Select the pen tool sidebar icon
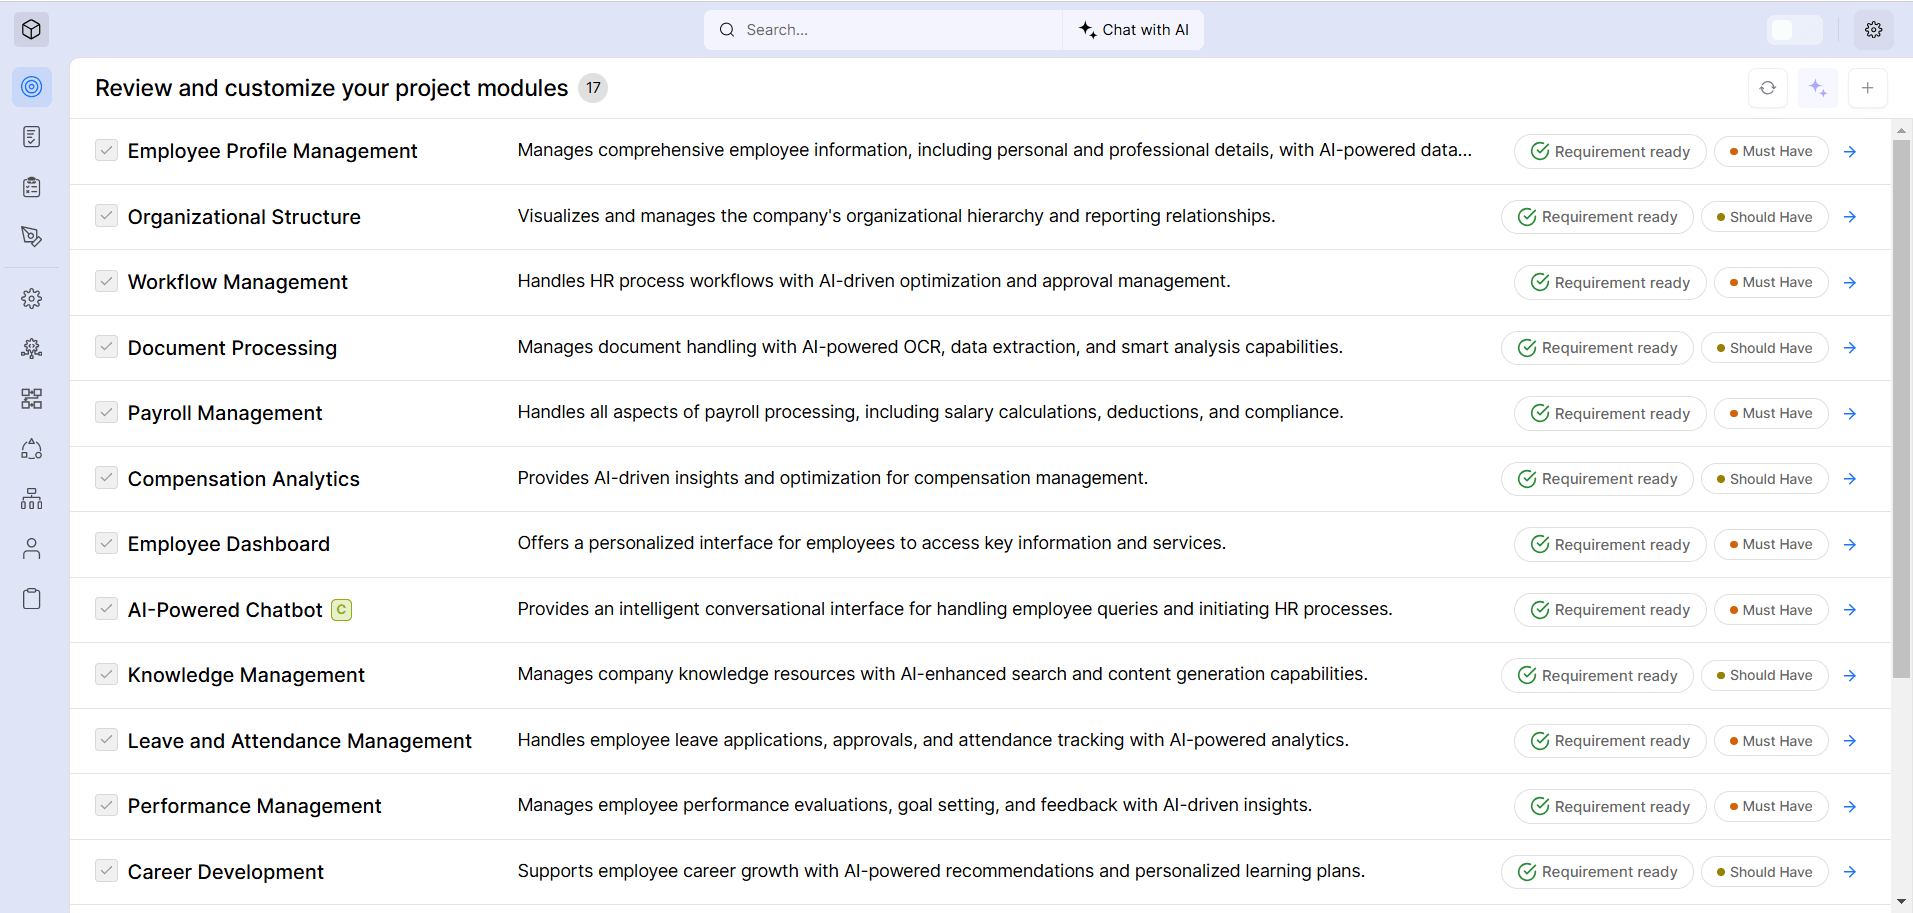The image size is (1913, 913). [x=32, y=237]
